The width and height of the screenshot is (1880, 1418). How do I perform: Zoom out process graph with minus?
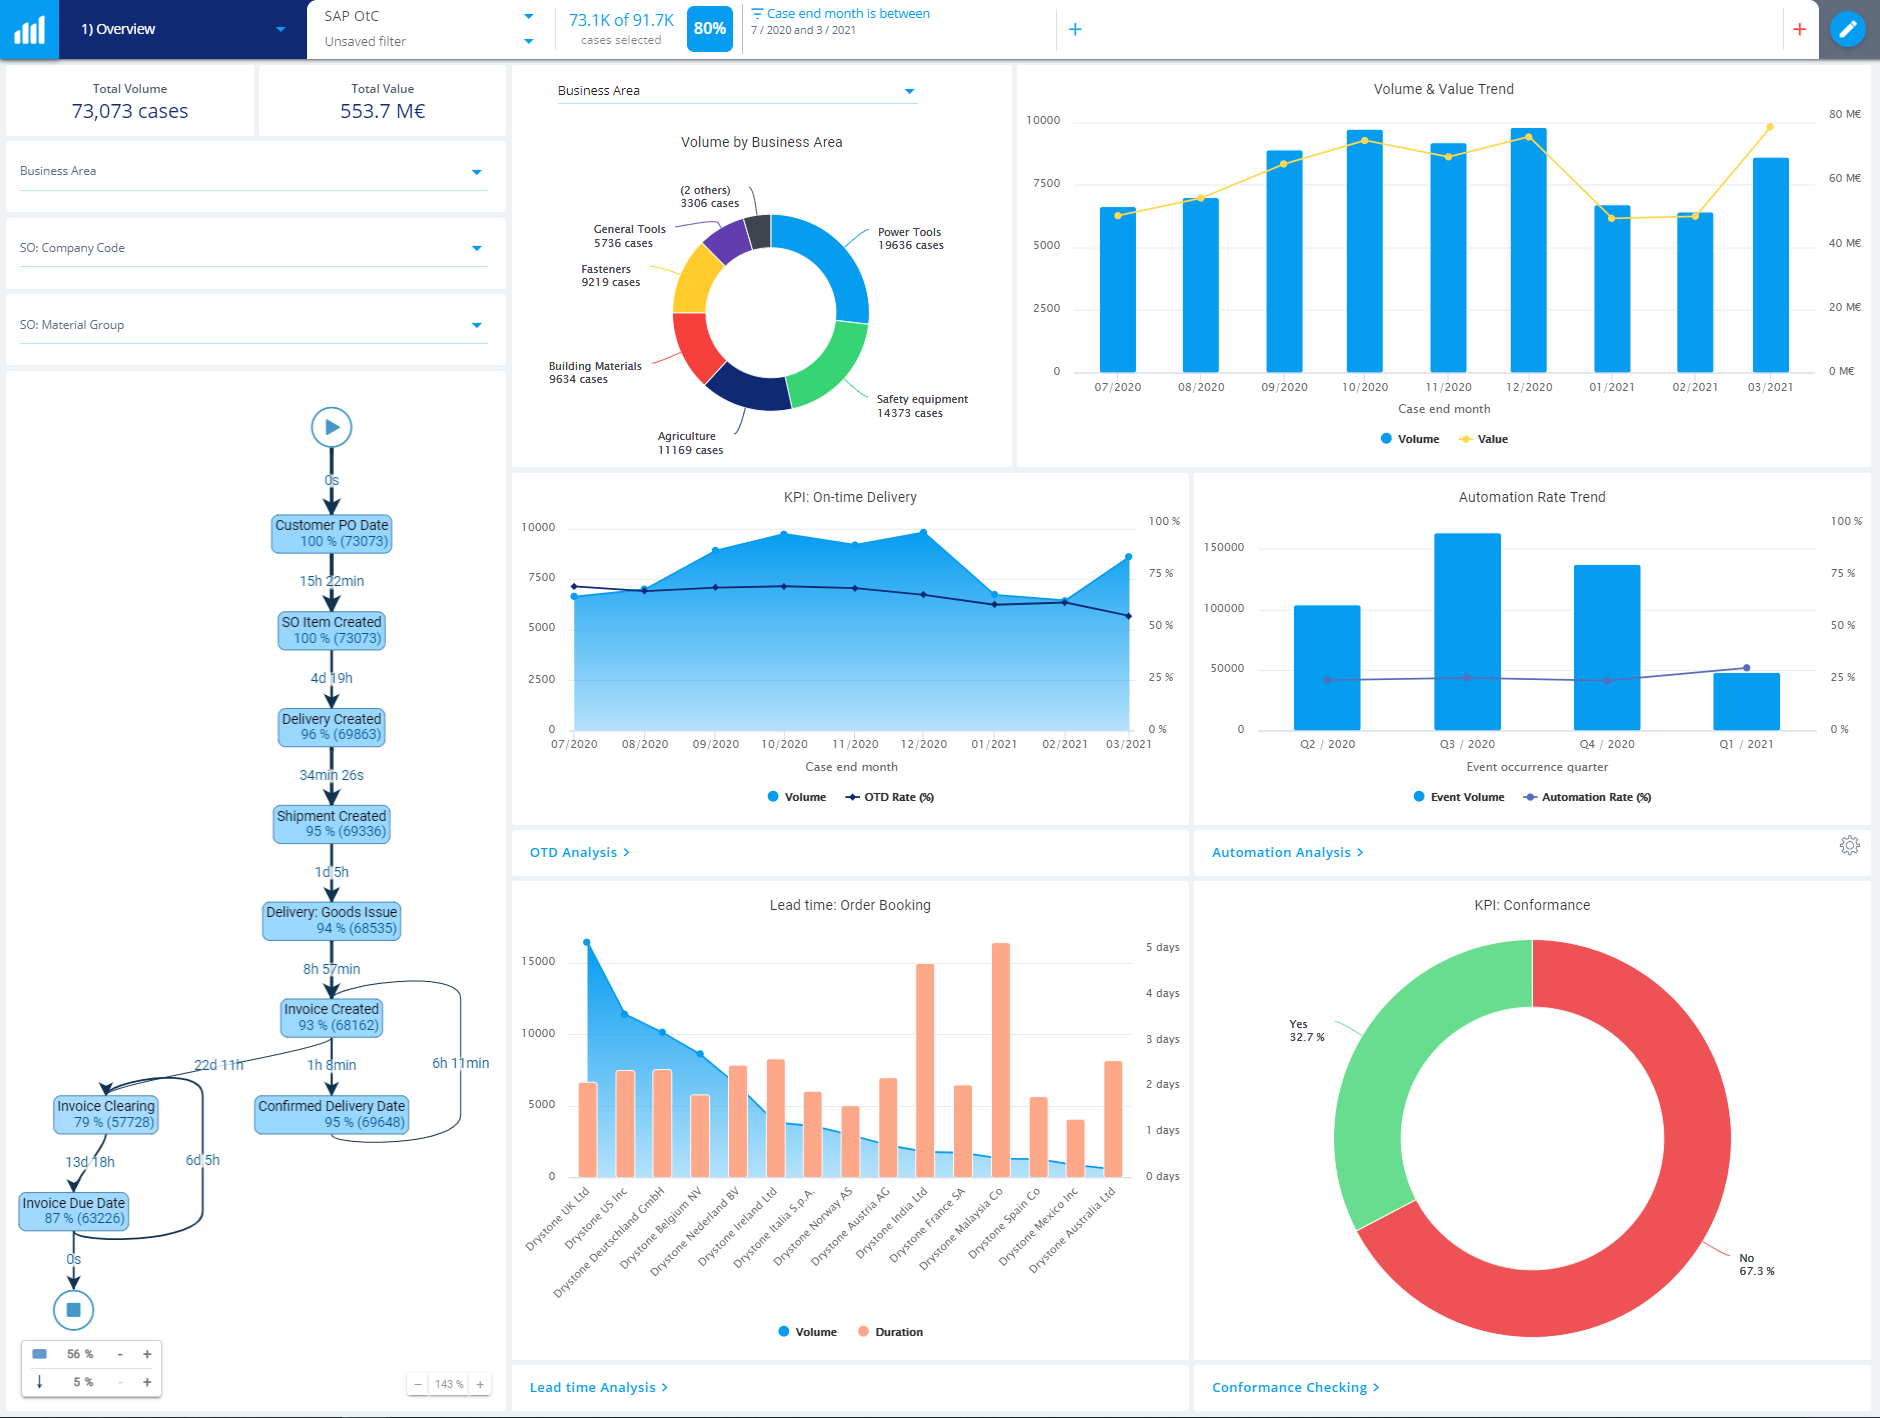[418, 1384]
